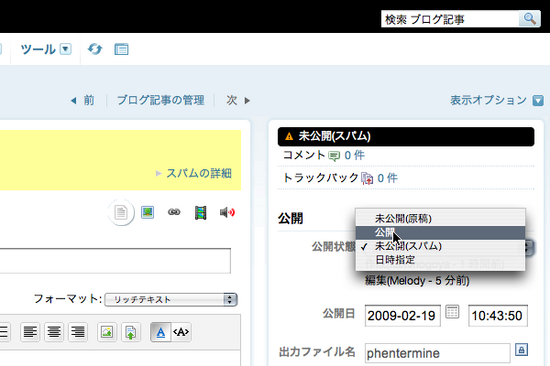This screenshot has height=366, width=550.
Task: Select 未公開(スパム) in status dropdown
Action: click(440, 246)
